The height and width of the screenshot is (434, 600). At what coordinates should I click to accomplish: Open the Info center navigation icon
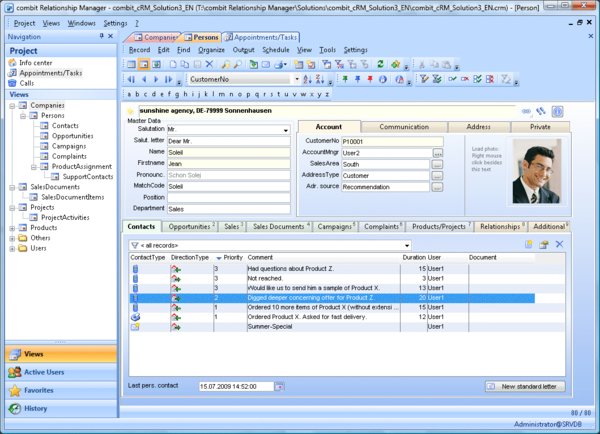coord(11,62)
